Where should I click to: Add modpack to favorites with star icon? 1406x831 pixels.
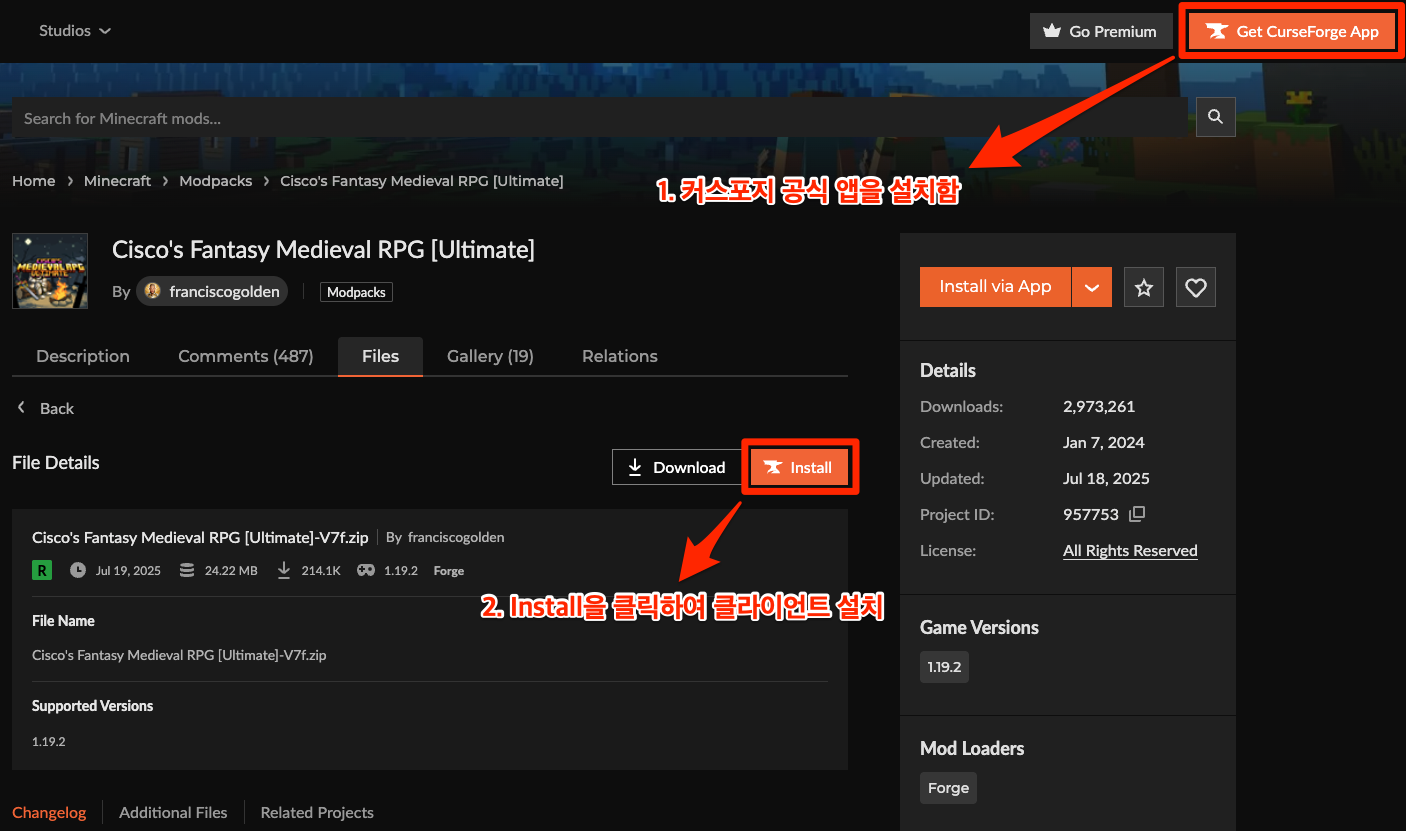click(x=1144, y=287)
